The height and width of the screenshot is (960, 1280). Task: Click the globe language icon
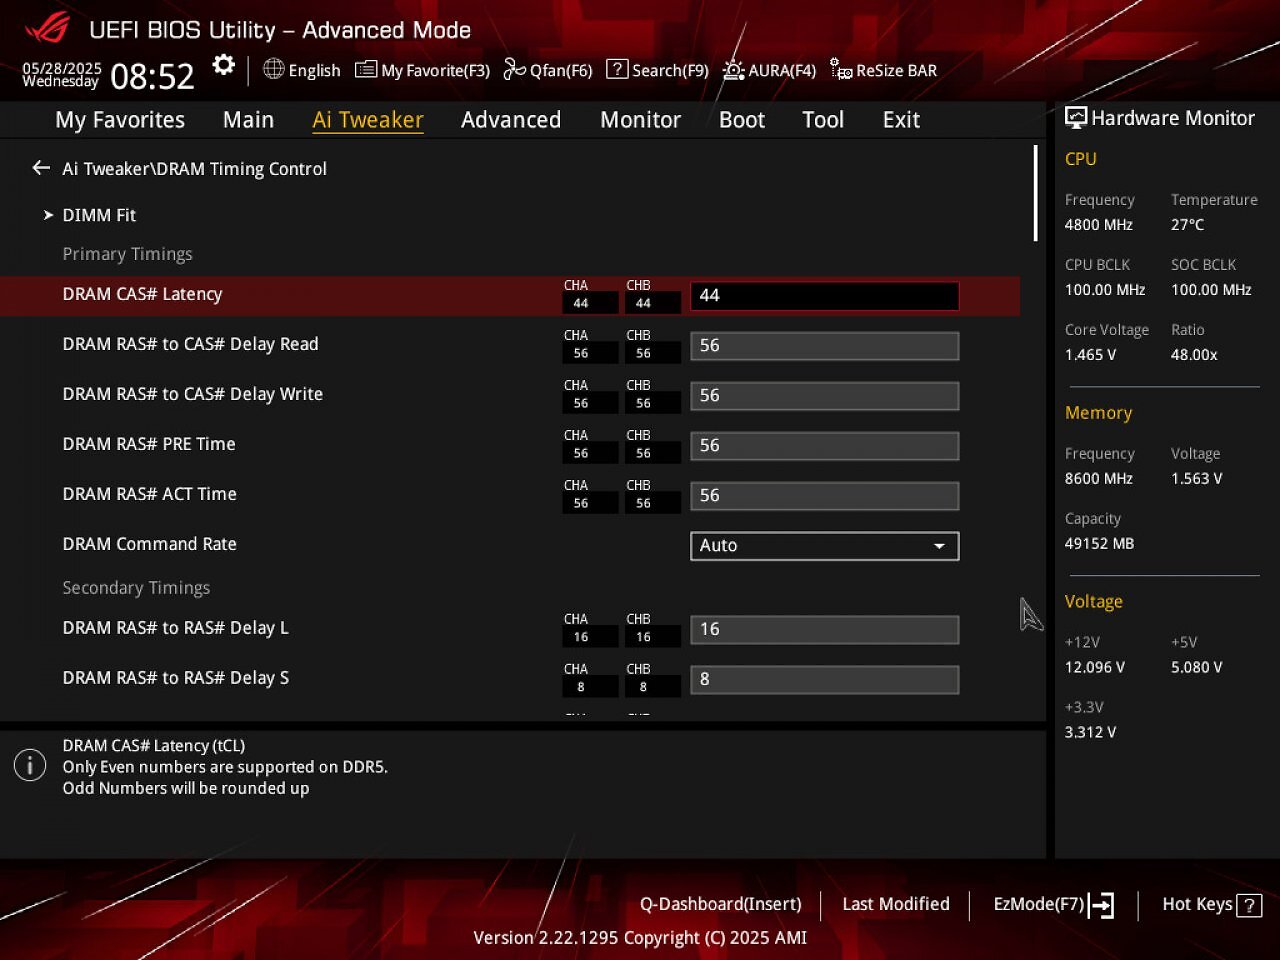click(273, 69)
